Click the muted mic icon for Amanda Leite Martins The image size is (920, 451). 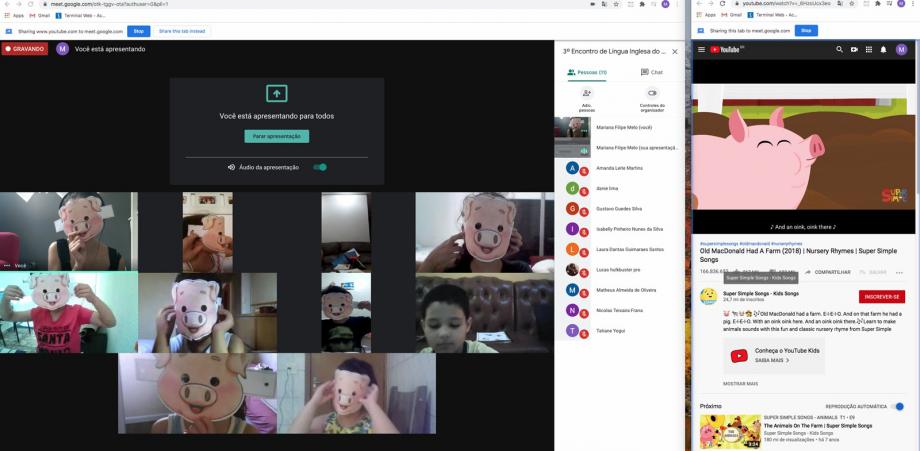(584, 172)
